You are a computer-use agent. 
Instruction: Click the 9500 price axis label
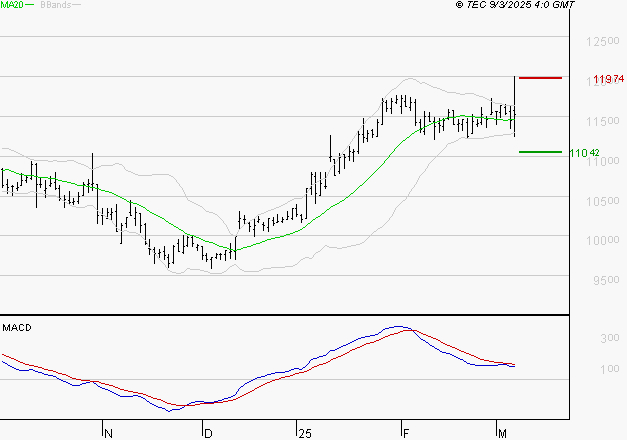pyautogui.click(x=606, y=280)
